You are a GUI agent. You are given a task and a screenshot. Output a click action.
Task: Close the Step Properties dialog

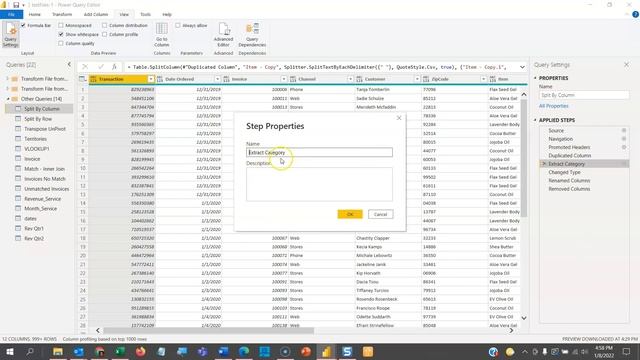point(399,118)
